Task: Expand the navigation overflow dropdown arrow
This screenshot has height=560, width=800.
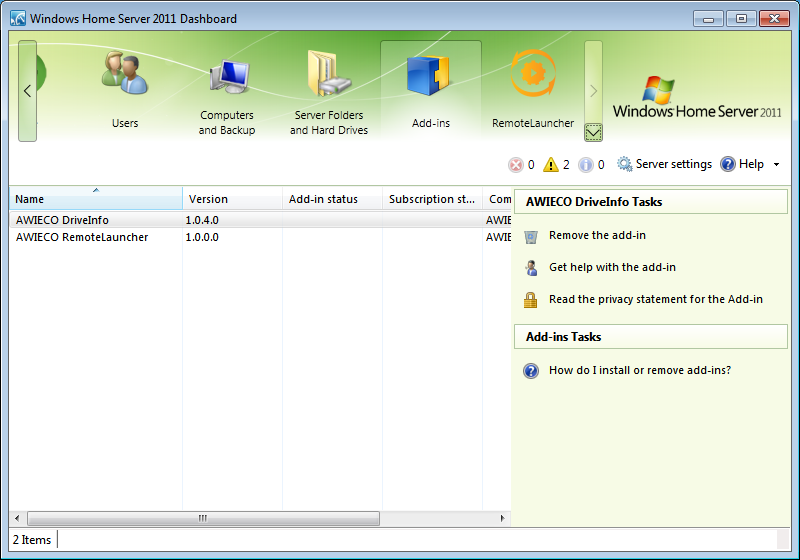Action: (x=593, y=133)
